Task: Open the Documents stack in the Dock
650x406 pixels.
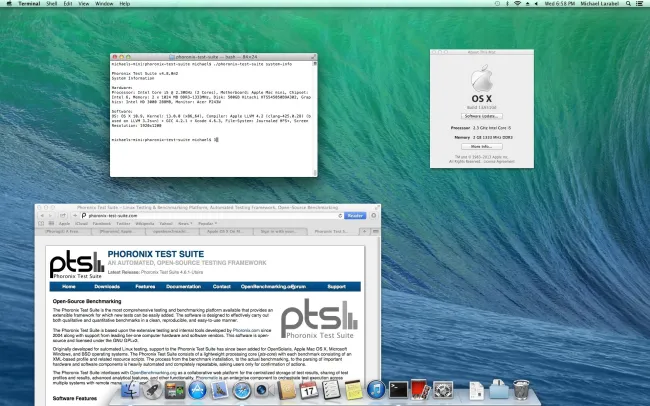Action: click(476, 390)
